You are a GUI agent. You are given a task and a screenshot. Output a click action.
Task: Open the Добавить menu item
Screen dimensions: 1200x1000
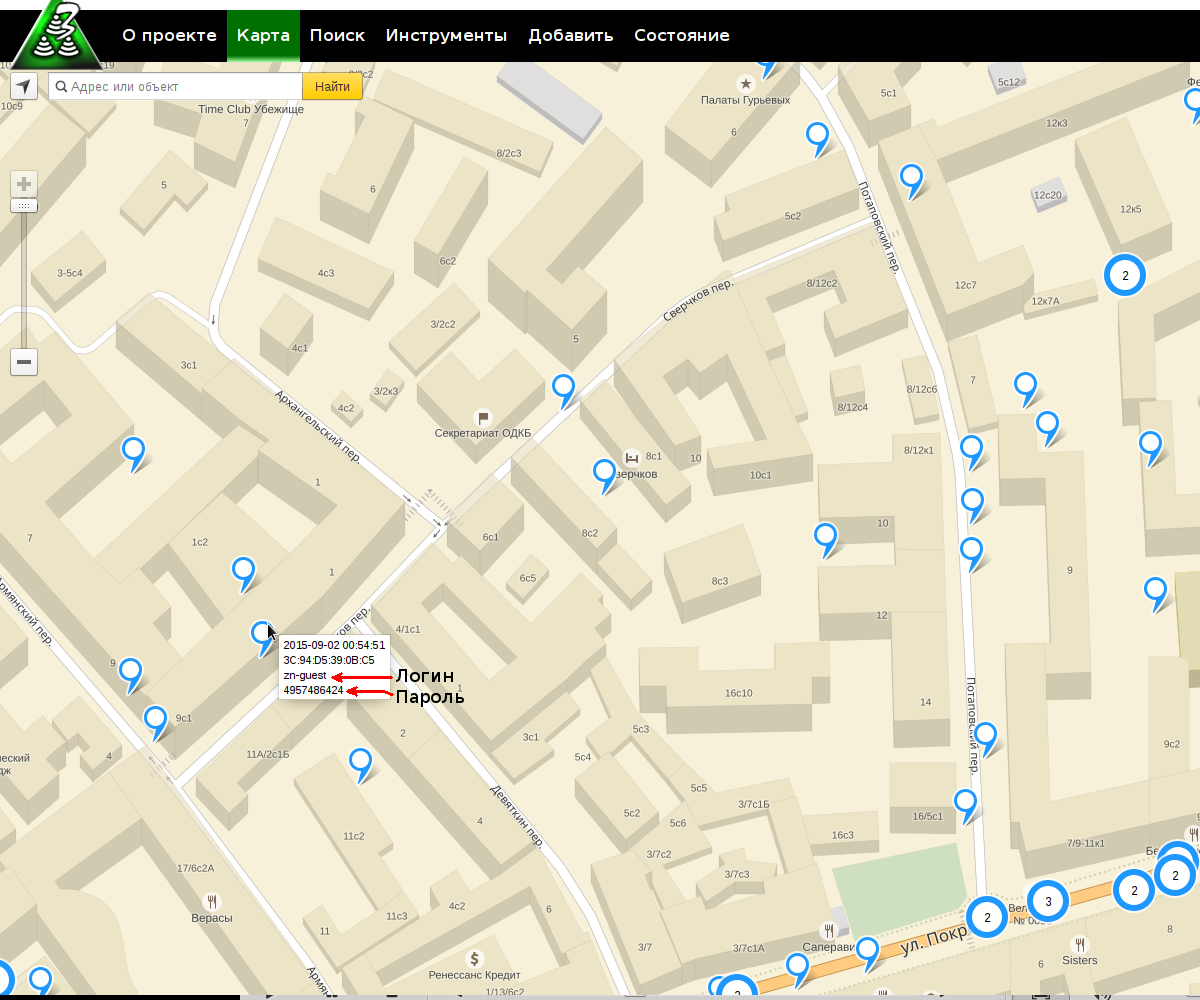570,35
